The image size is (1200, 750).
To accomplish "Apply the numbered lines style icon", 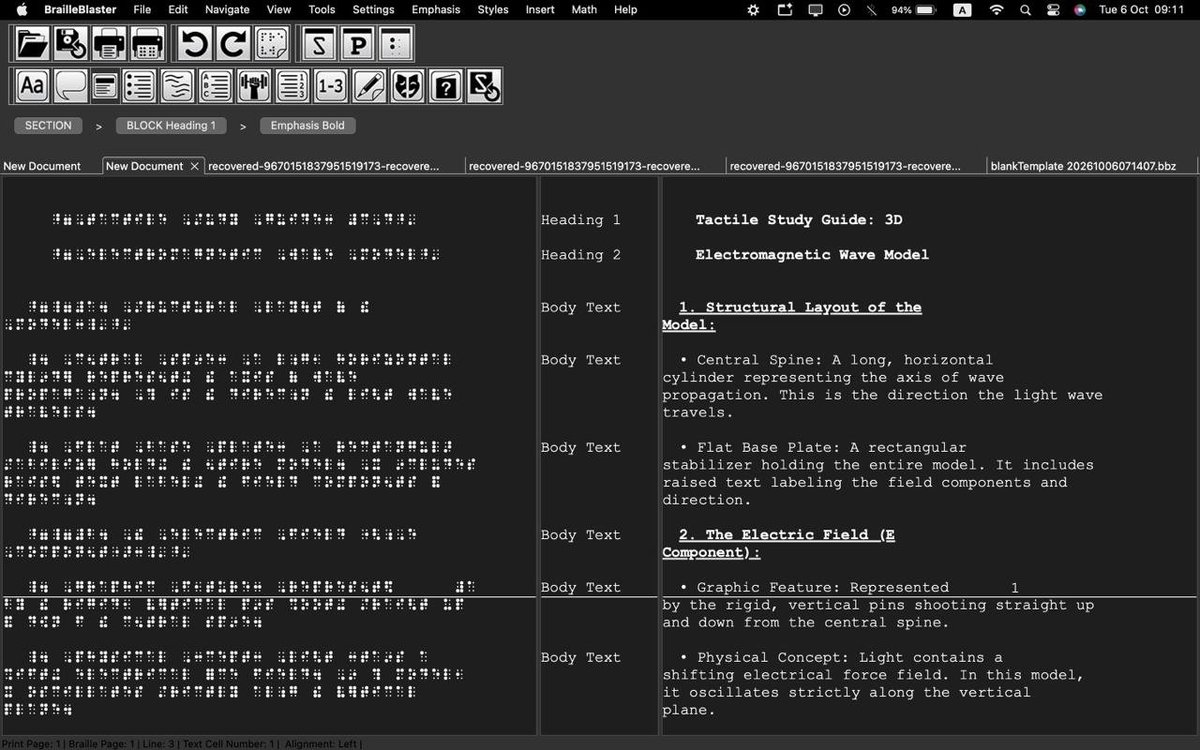I will pyautogui.click(x=291, y=86).
